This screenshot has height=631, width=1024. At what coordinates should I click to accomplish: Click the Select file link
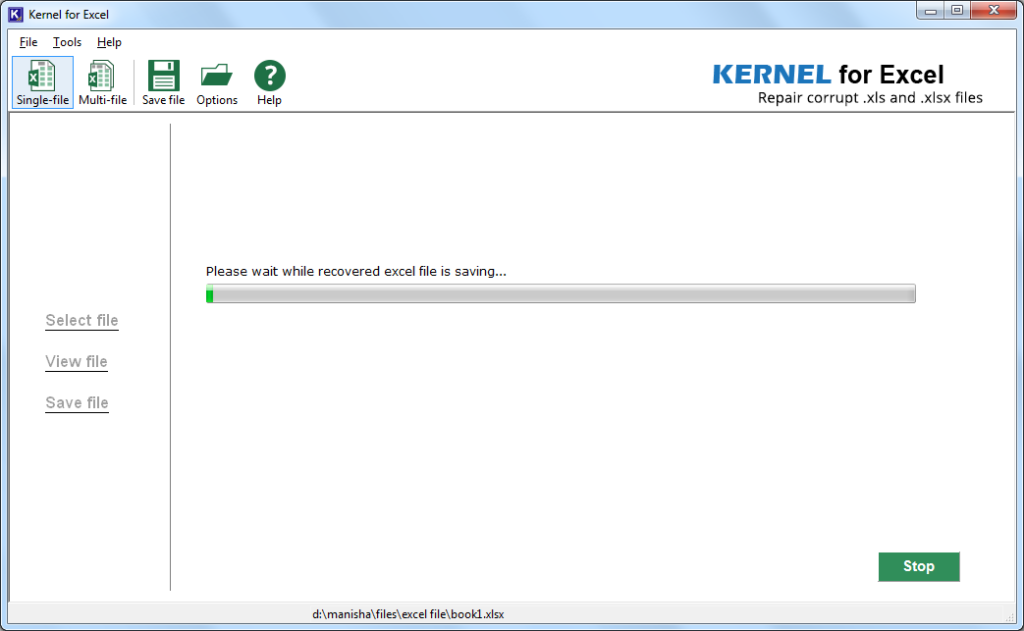pos(81,320)
